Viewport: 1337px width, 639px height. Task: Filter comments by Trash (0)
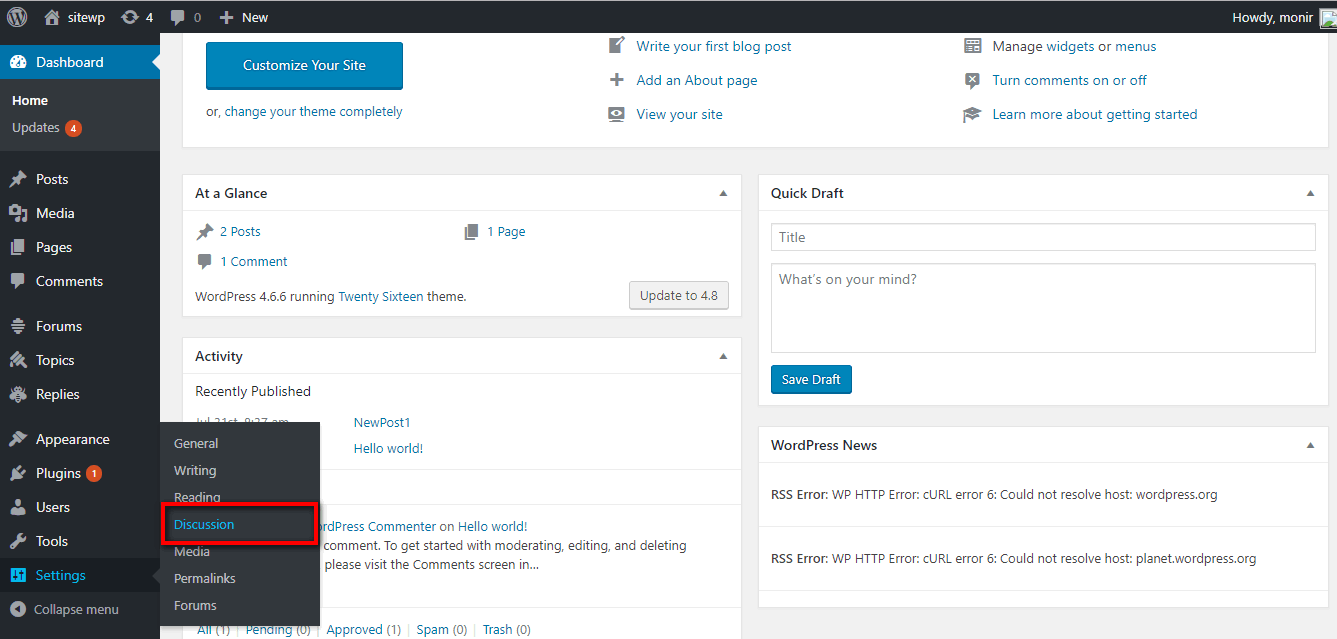click(507, 630)
